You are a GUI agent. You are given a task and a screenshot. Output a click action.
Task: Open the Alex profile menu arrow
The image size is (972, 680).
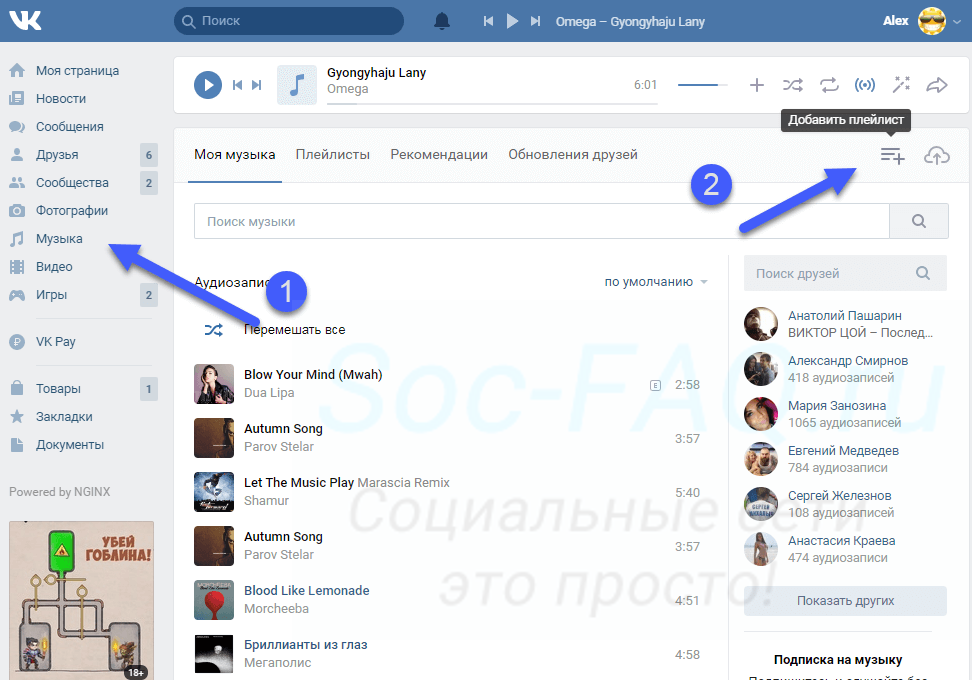[957, 22]
